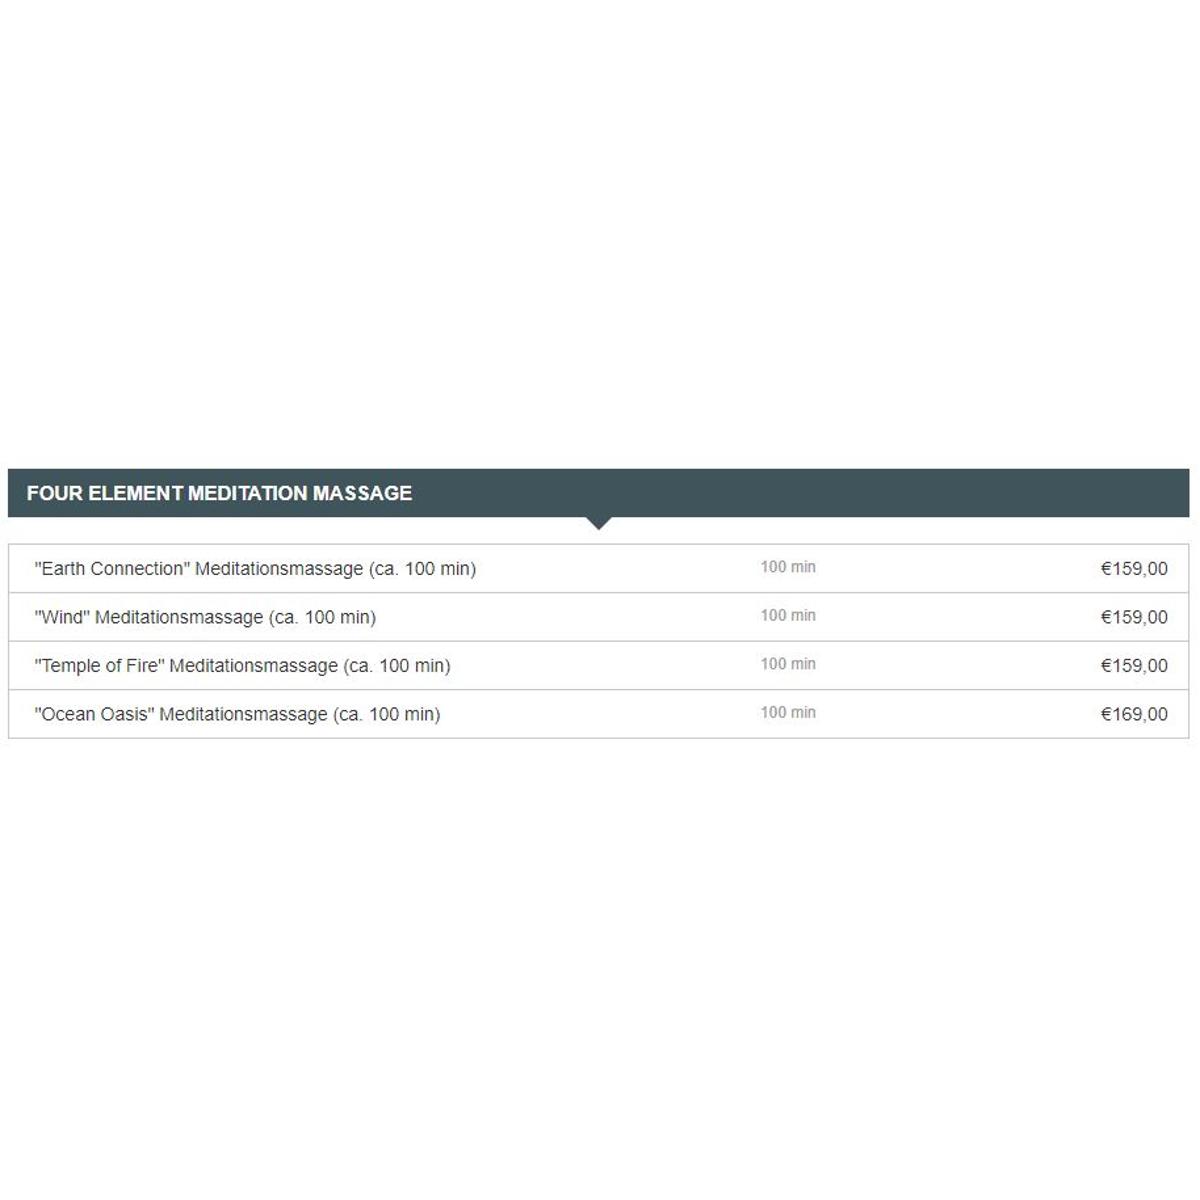
Task: Click the €159,00 price for Temple of Fire
Action: click(x=1134, y=666)
